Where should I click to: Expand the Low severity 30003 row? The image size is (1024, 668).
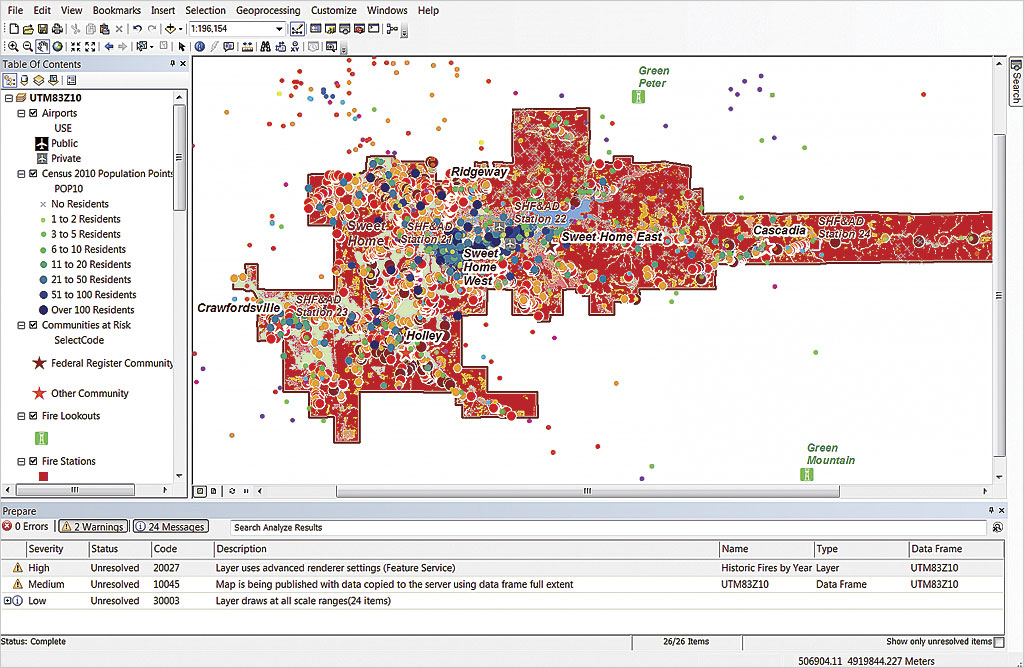pos(7,601)
